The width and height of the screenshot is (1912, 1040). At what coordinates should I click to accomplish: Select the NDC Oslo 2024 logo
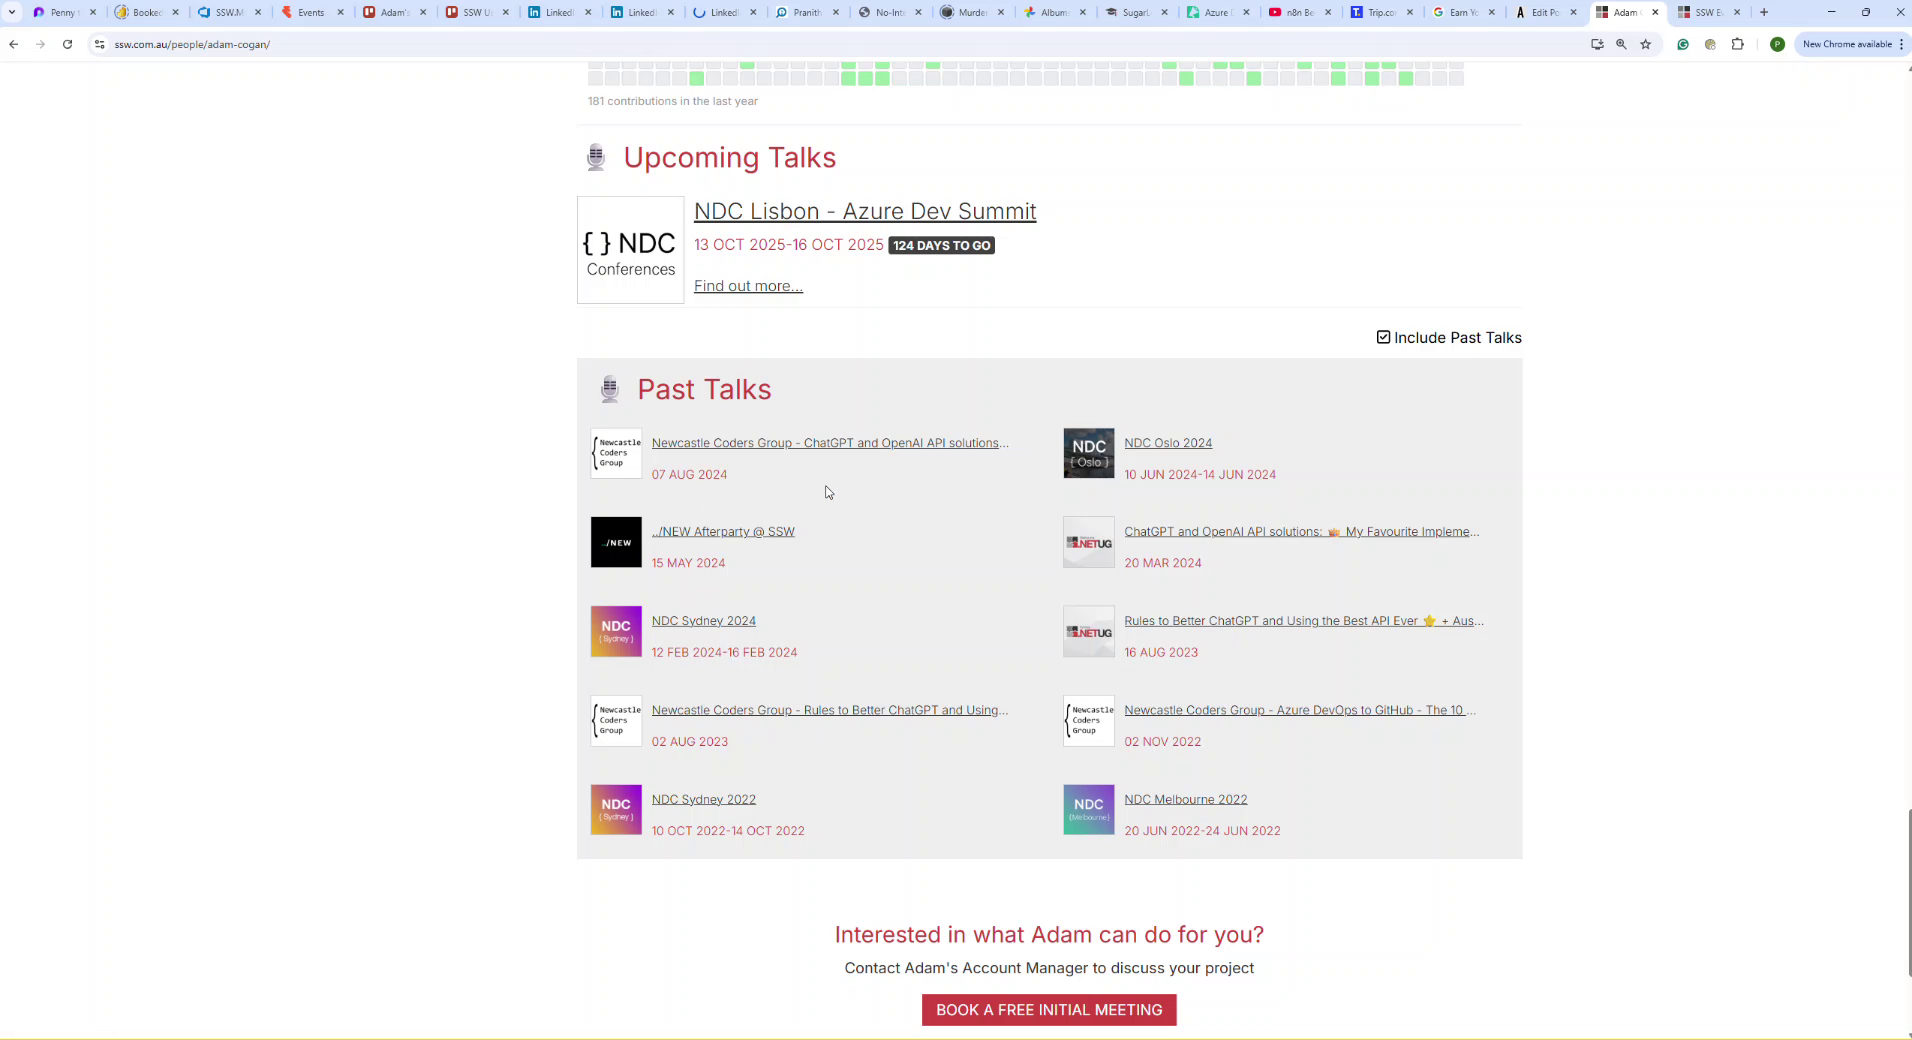click(x=1087, y=452)
